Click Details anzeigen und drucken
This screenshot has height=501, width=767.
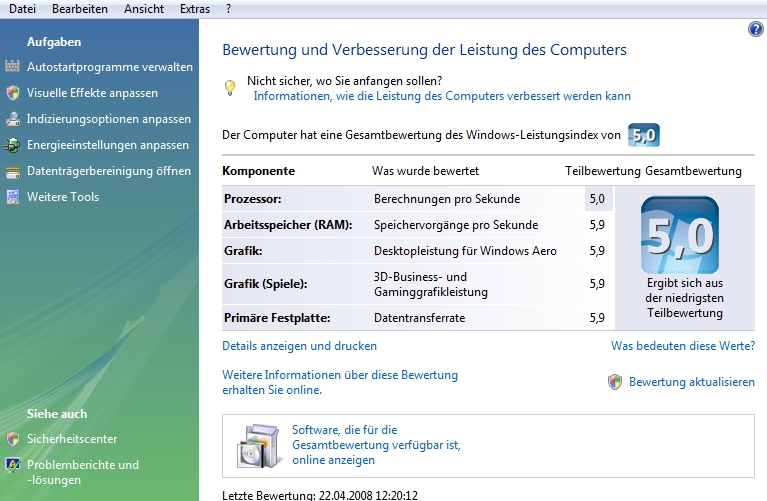[x=299, y=346]
